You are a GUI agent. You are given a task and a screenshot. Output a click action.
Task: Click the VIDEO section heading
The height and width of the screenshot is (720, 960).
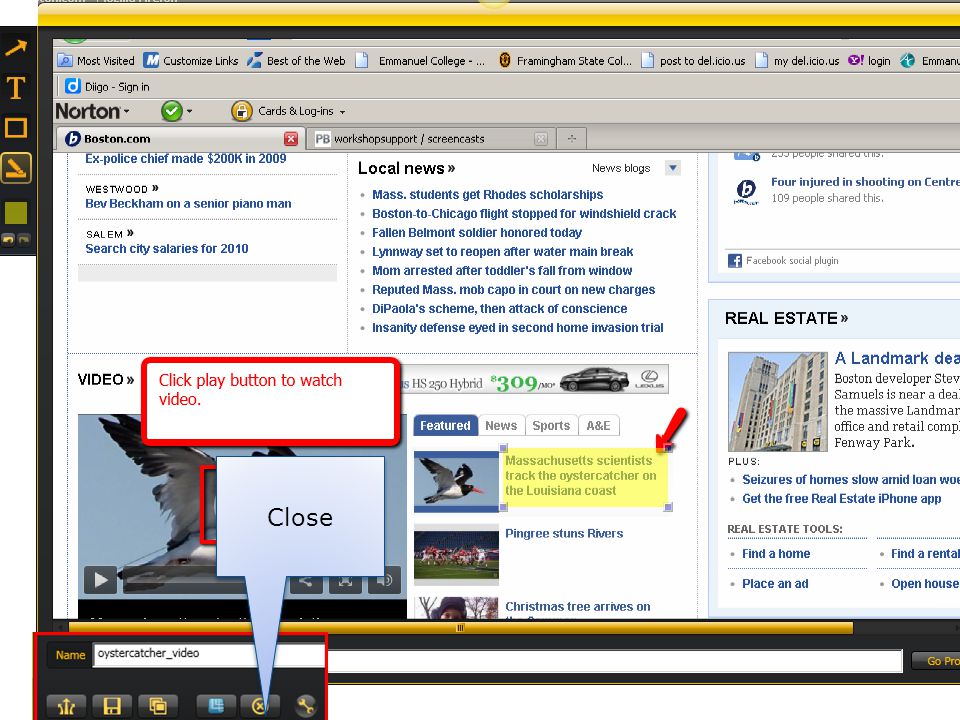click(106, 380)
